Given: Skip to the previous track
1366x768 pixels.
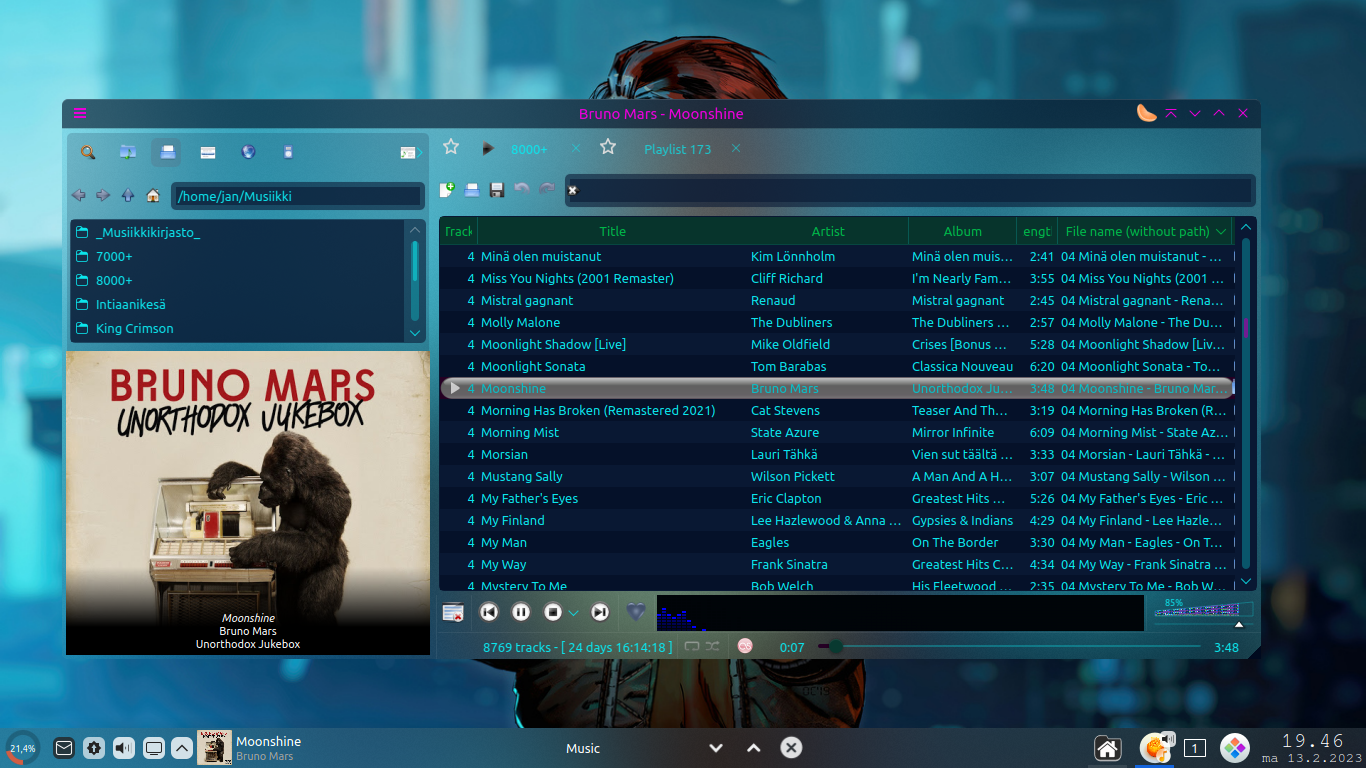Looking at the screenshot, I should click(489, 612).
